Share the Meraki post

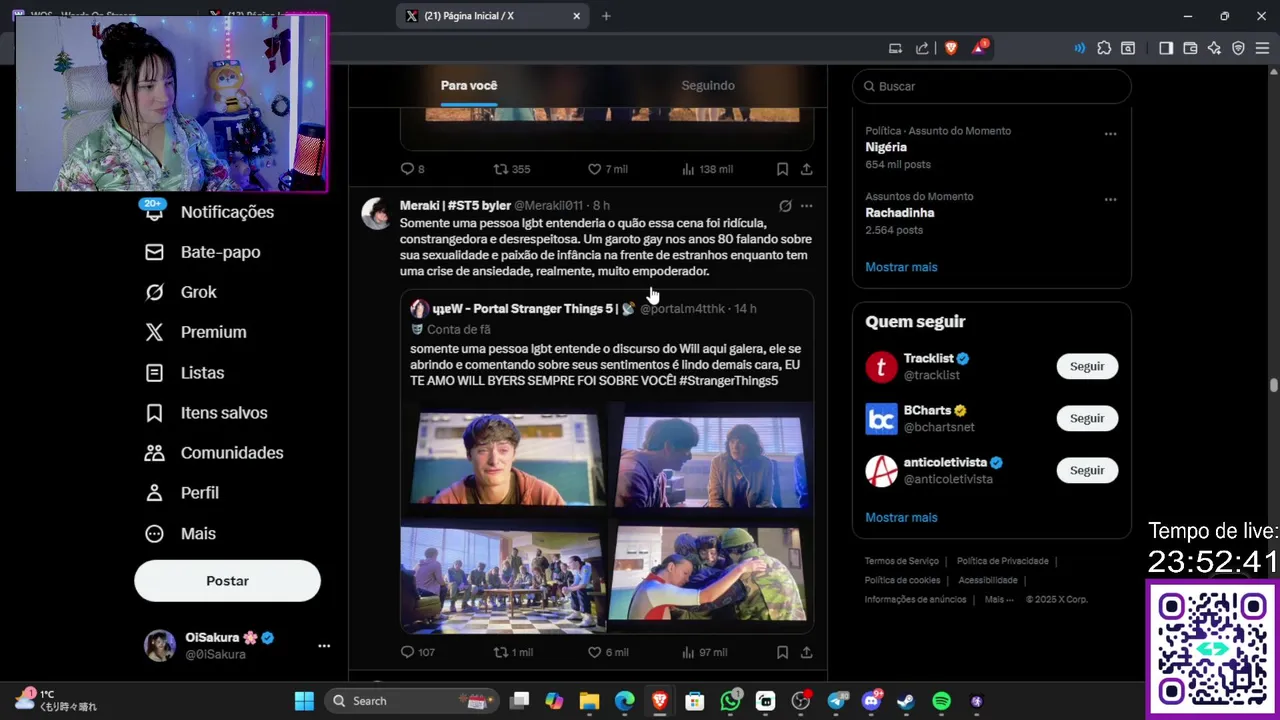[x=806, y=652]
